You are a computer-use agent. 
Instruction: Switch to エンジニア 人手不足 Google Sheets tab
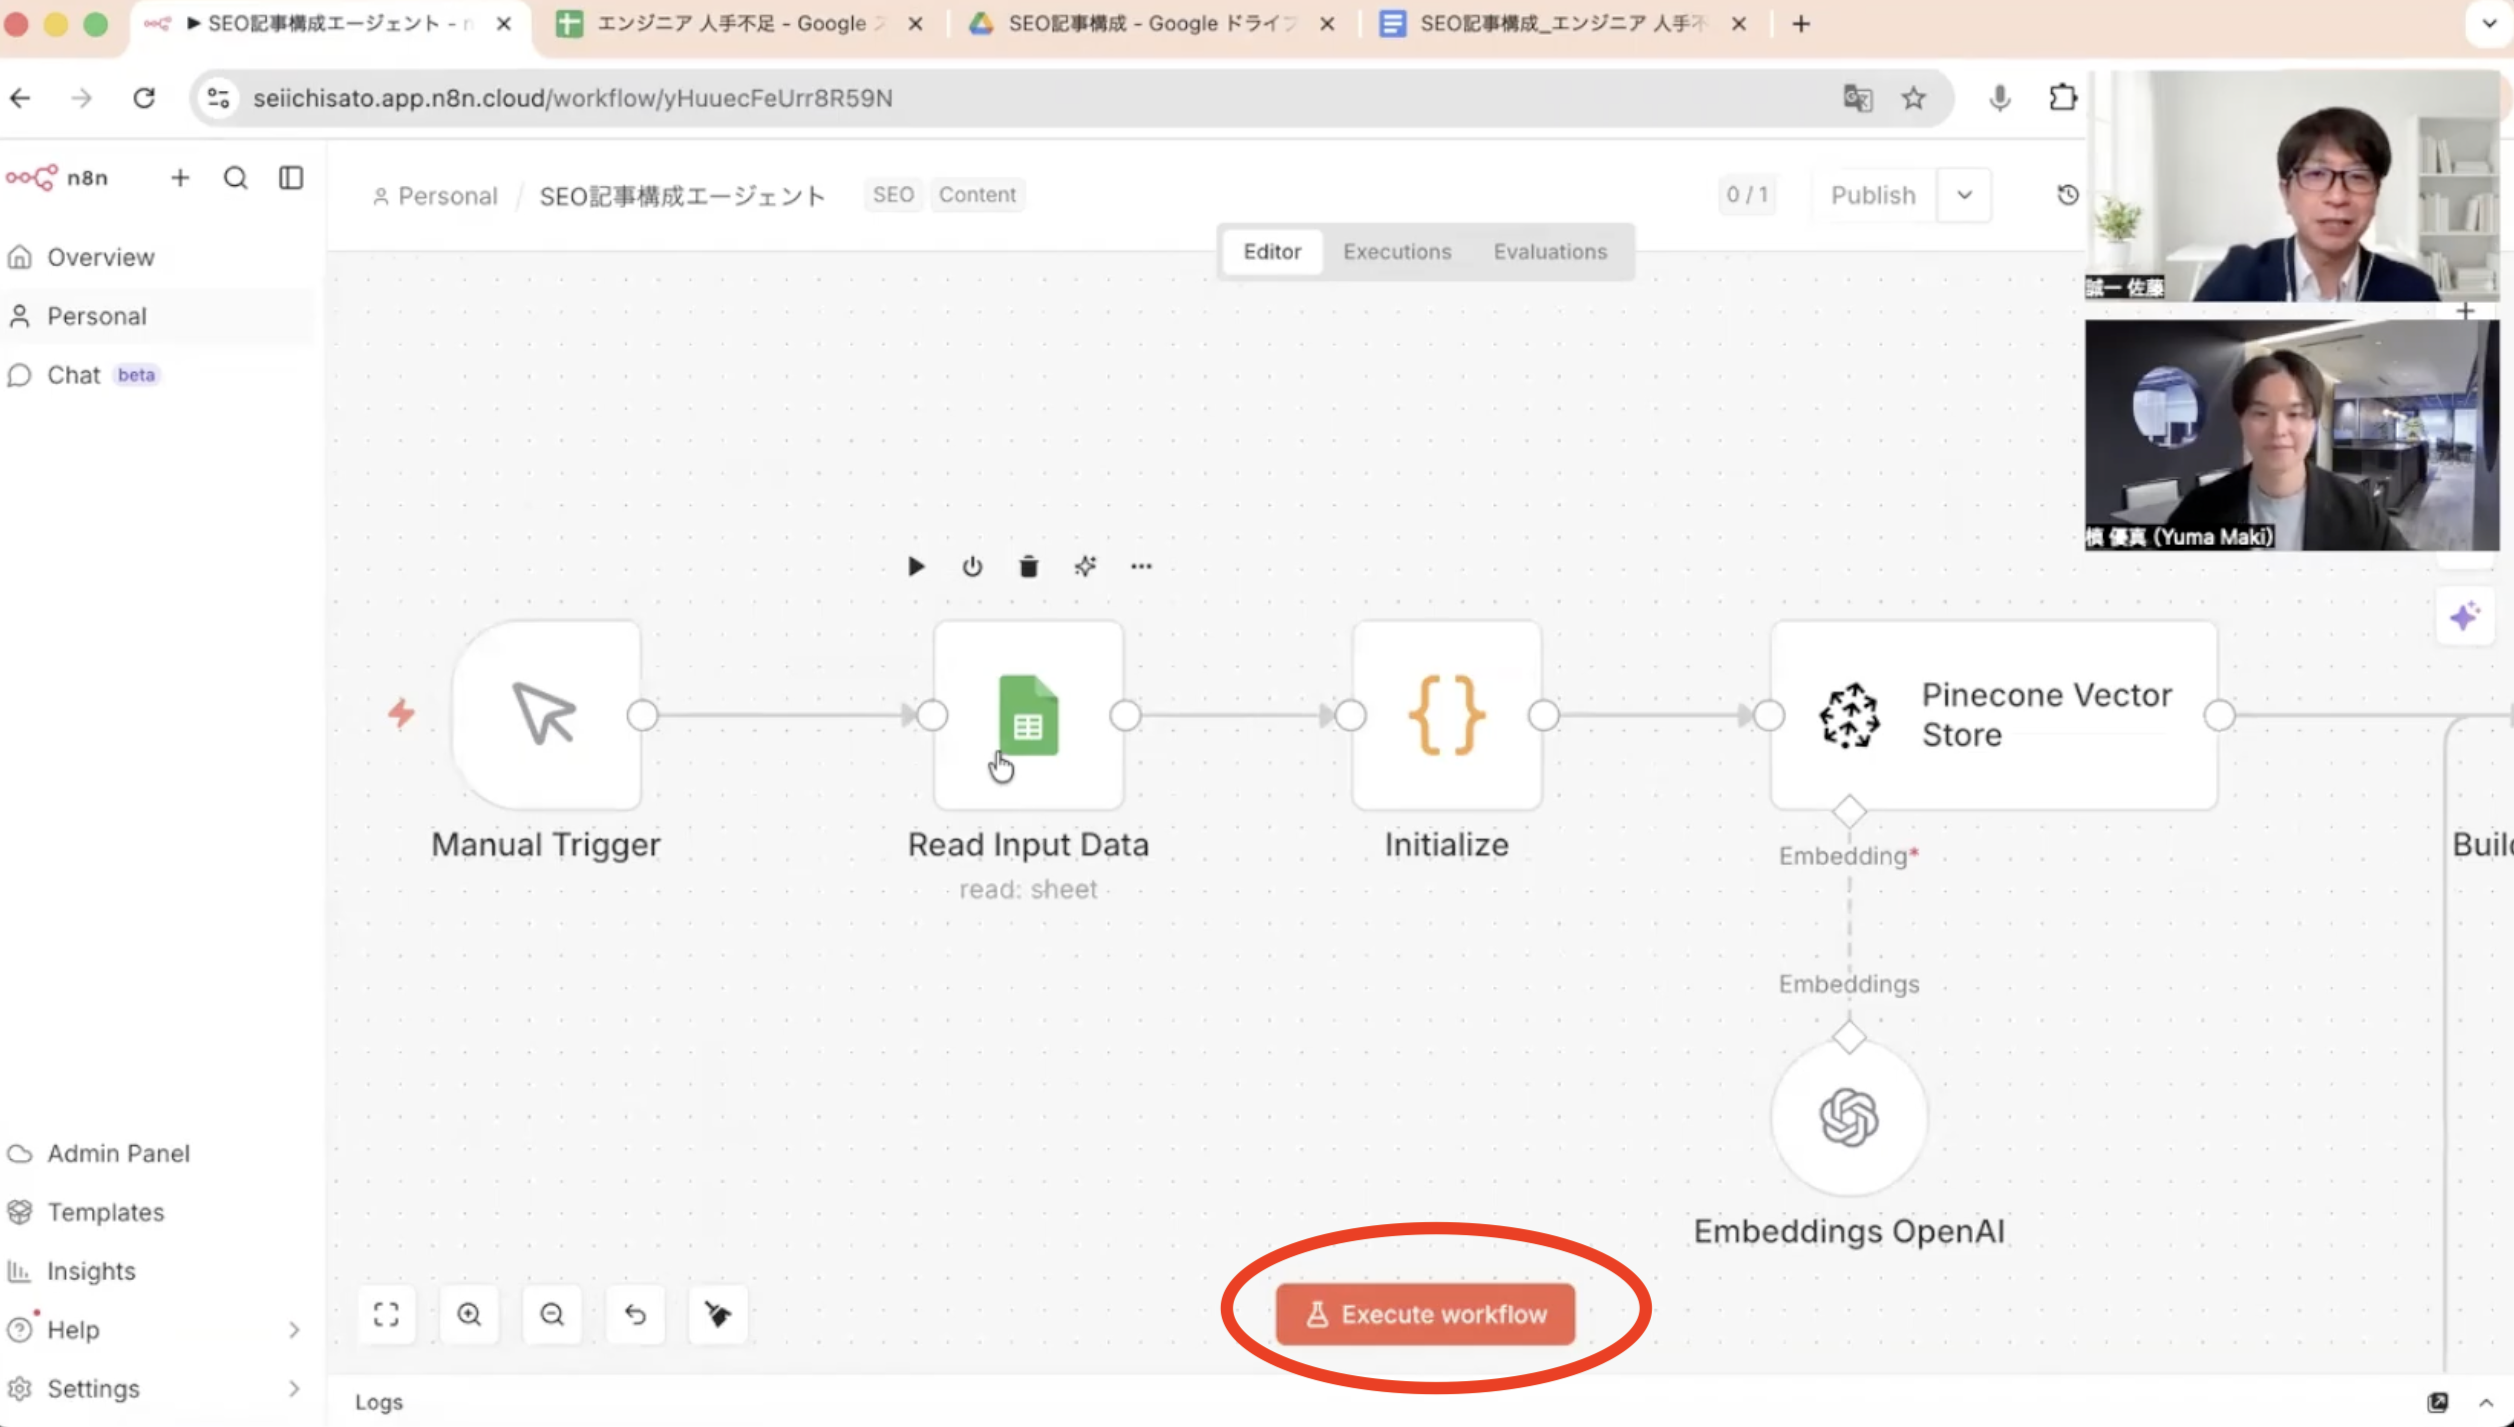(x=738, y=24)
